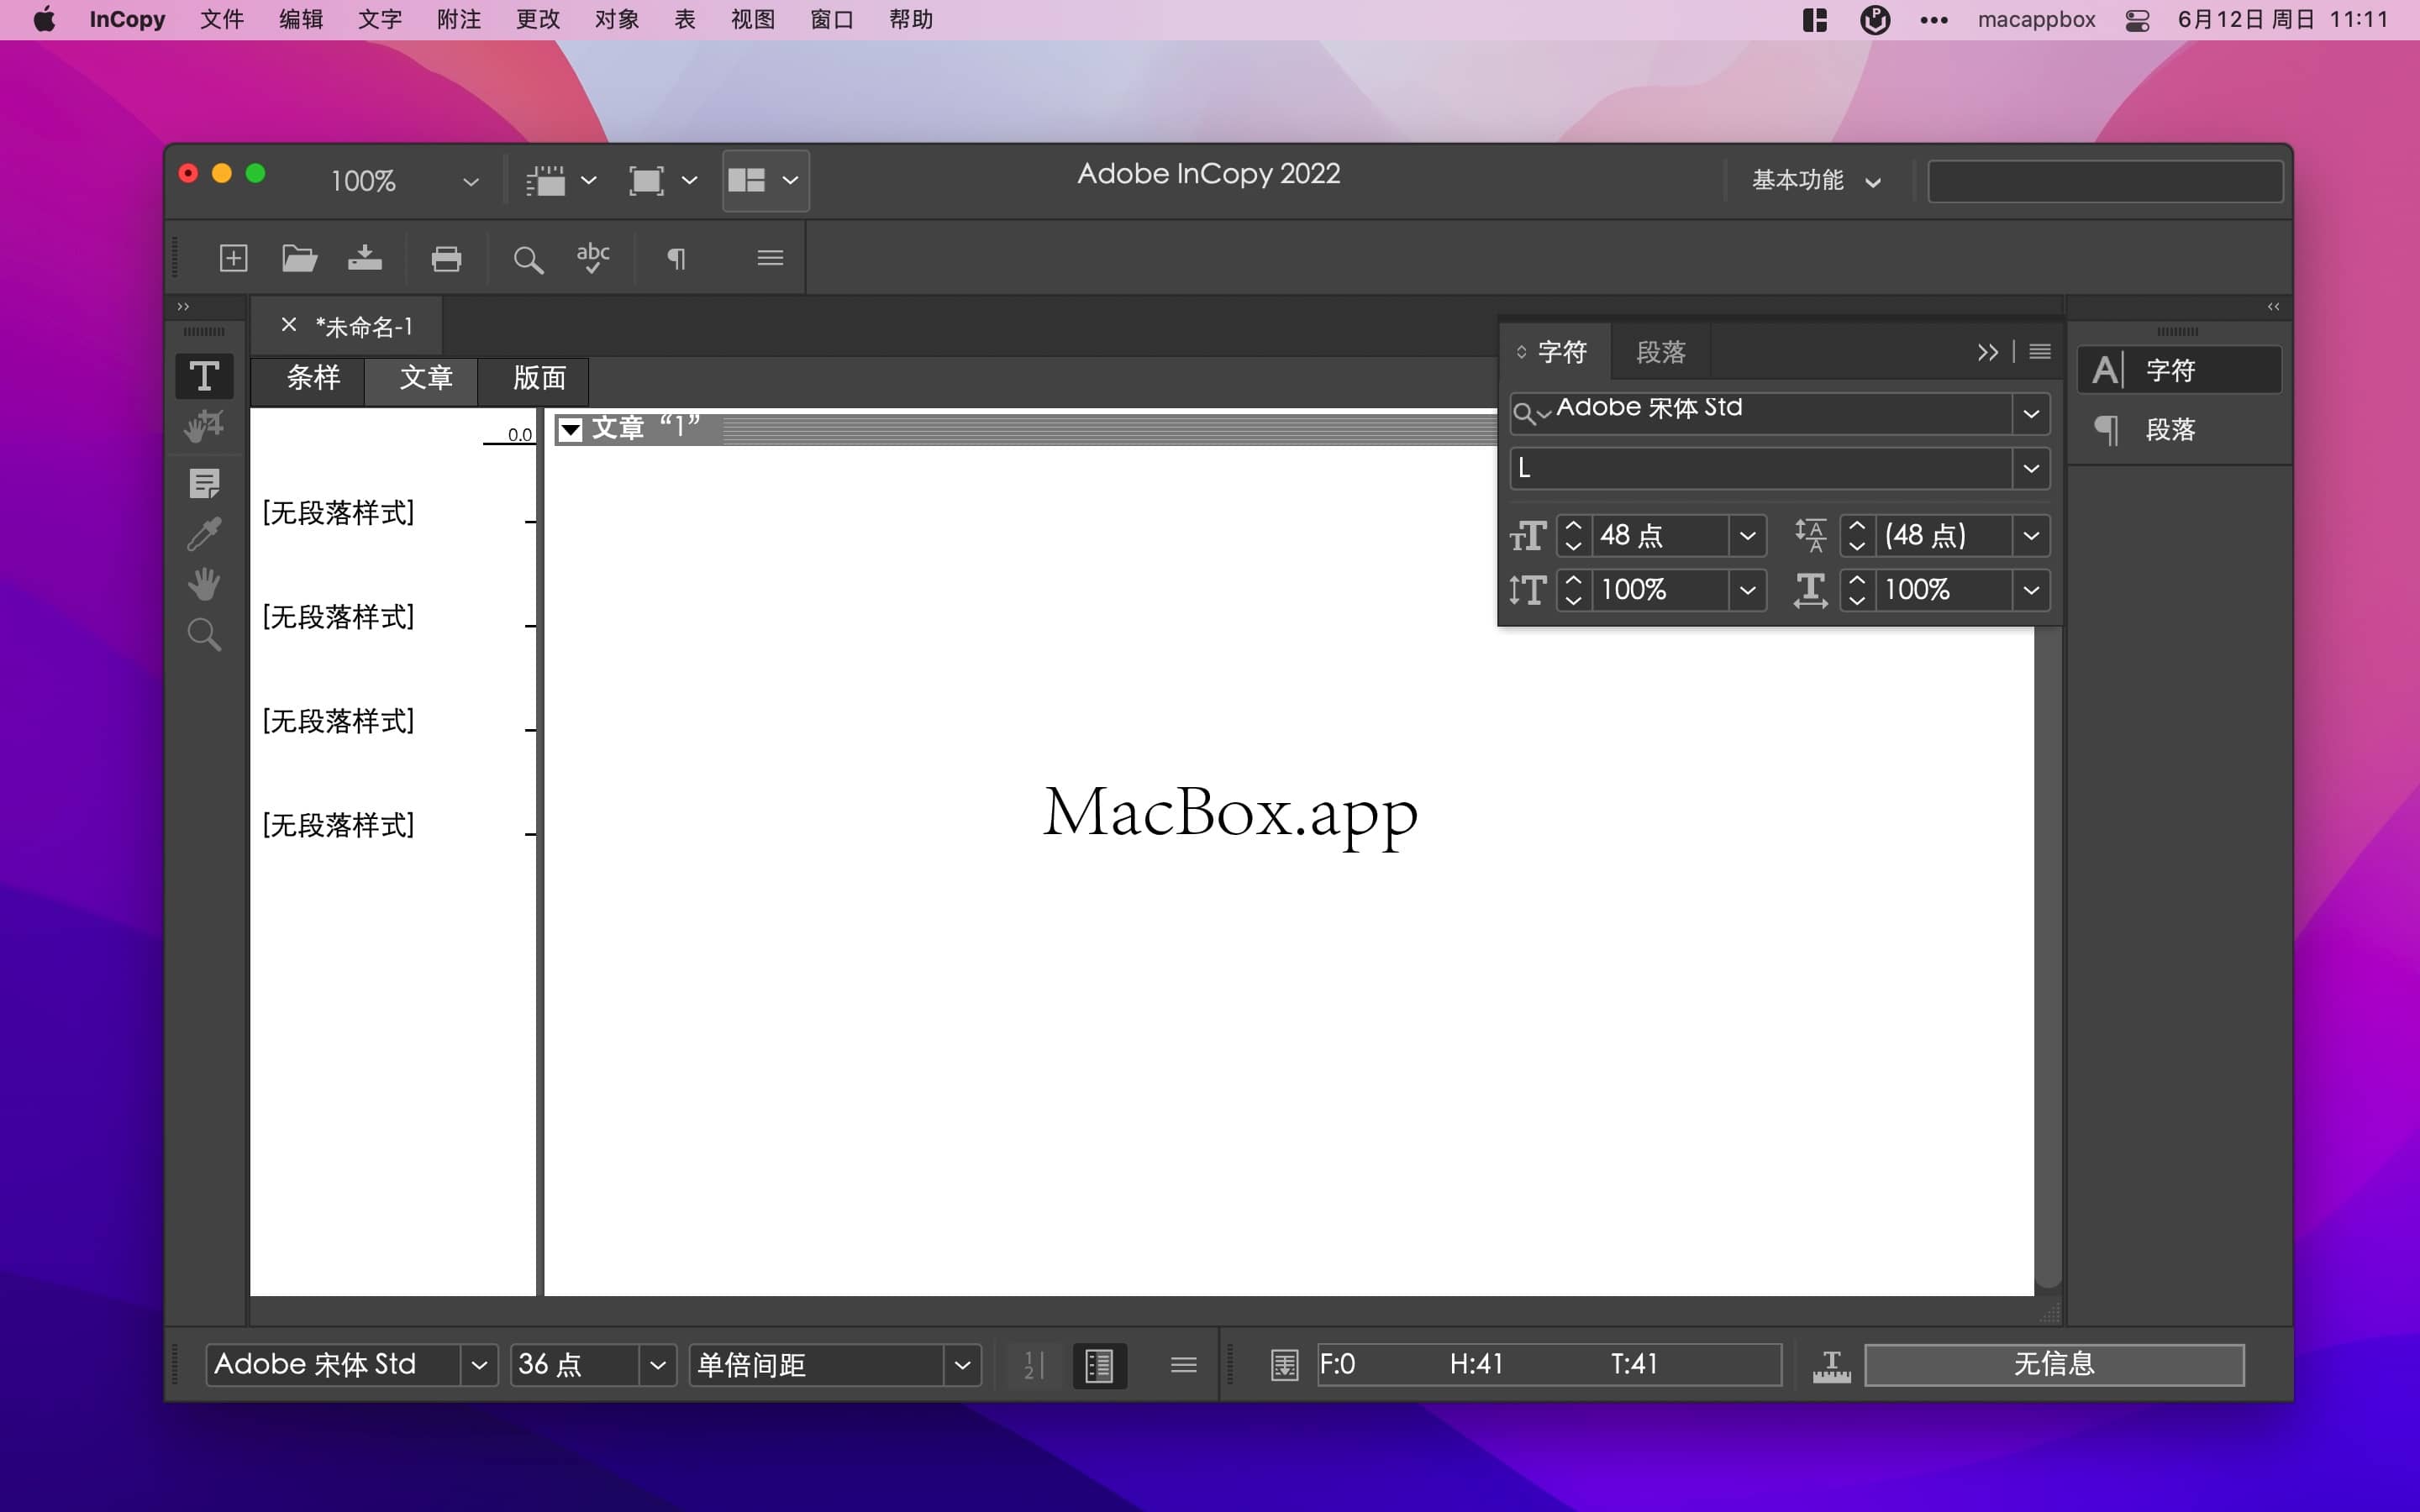Click the first [无段落样式] style row
2420x1512 pixels.
click(338, 513)
